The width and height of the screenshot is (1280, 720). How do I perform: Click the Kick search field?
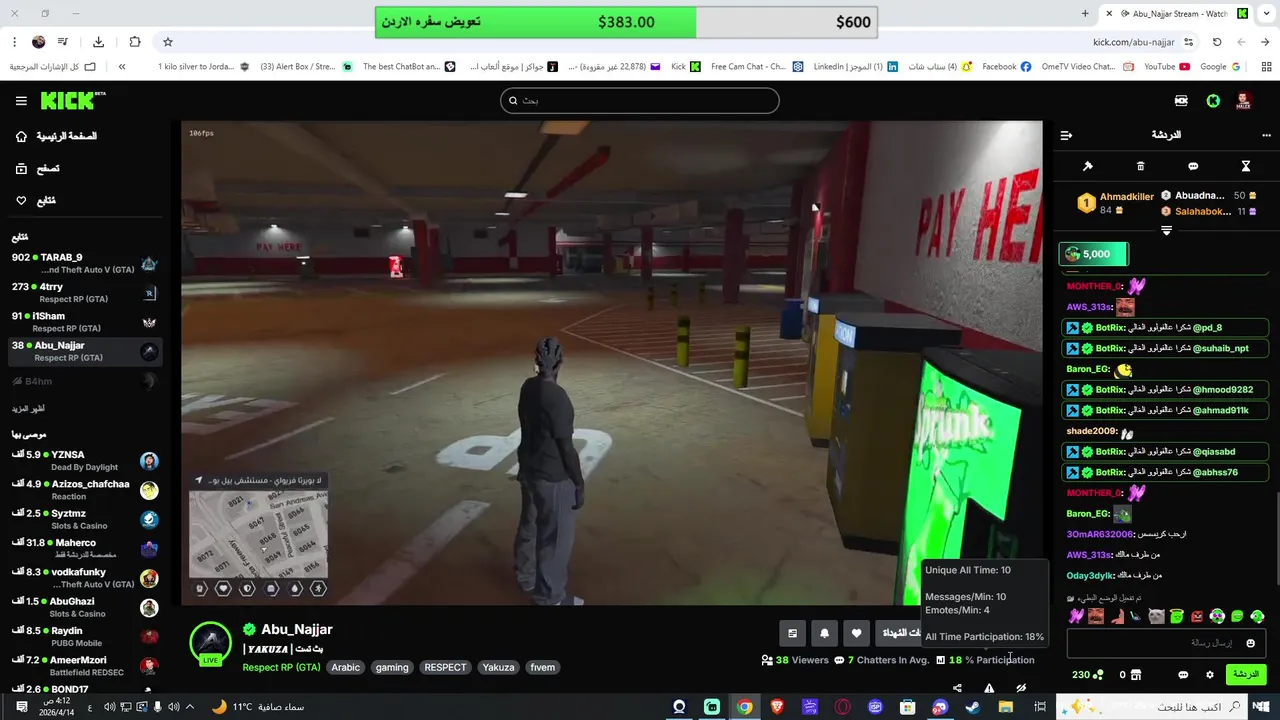[x=640, y=100]
